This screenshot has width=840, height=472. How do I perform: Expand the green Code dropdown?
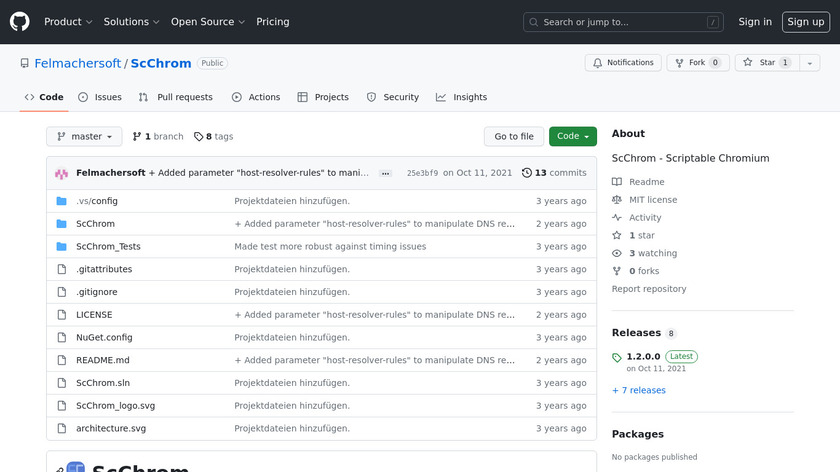pos(572,137)
